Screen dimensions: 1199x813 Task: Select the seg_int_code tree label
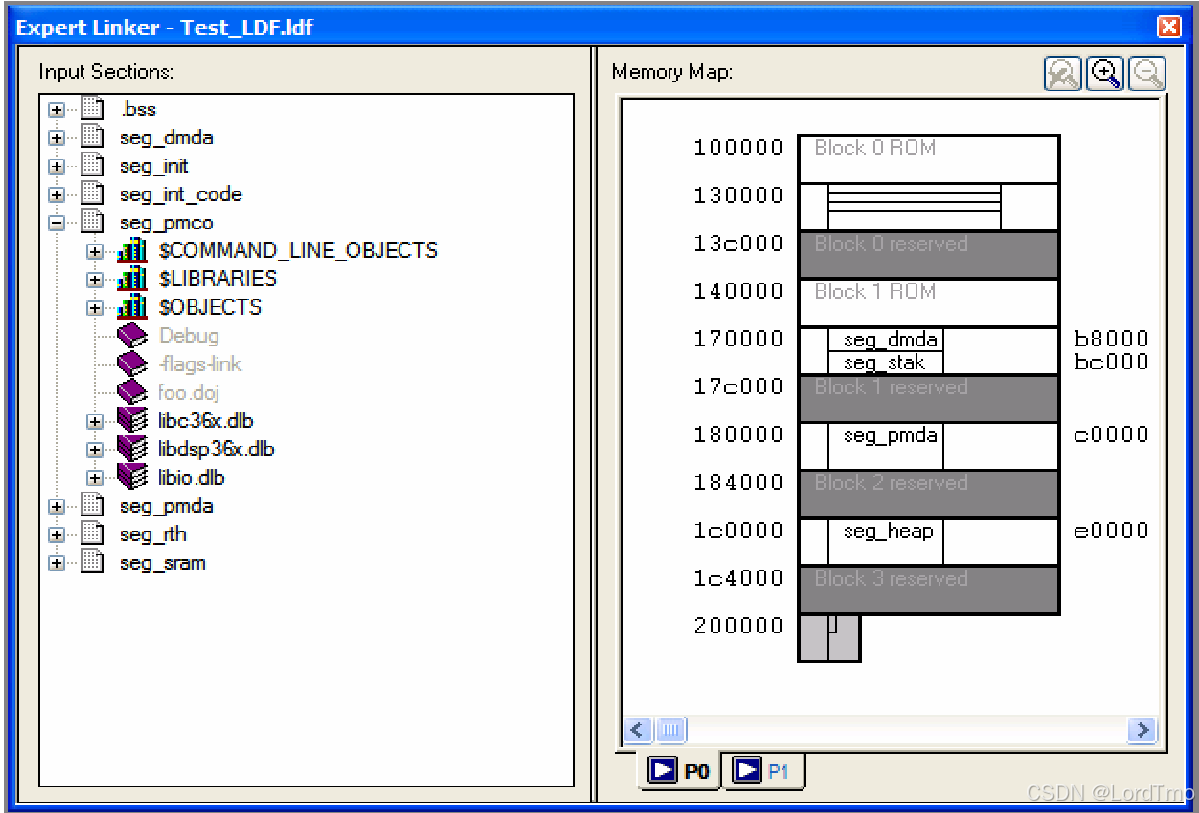tap(180, 194)
